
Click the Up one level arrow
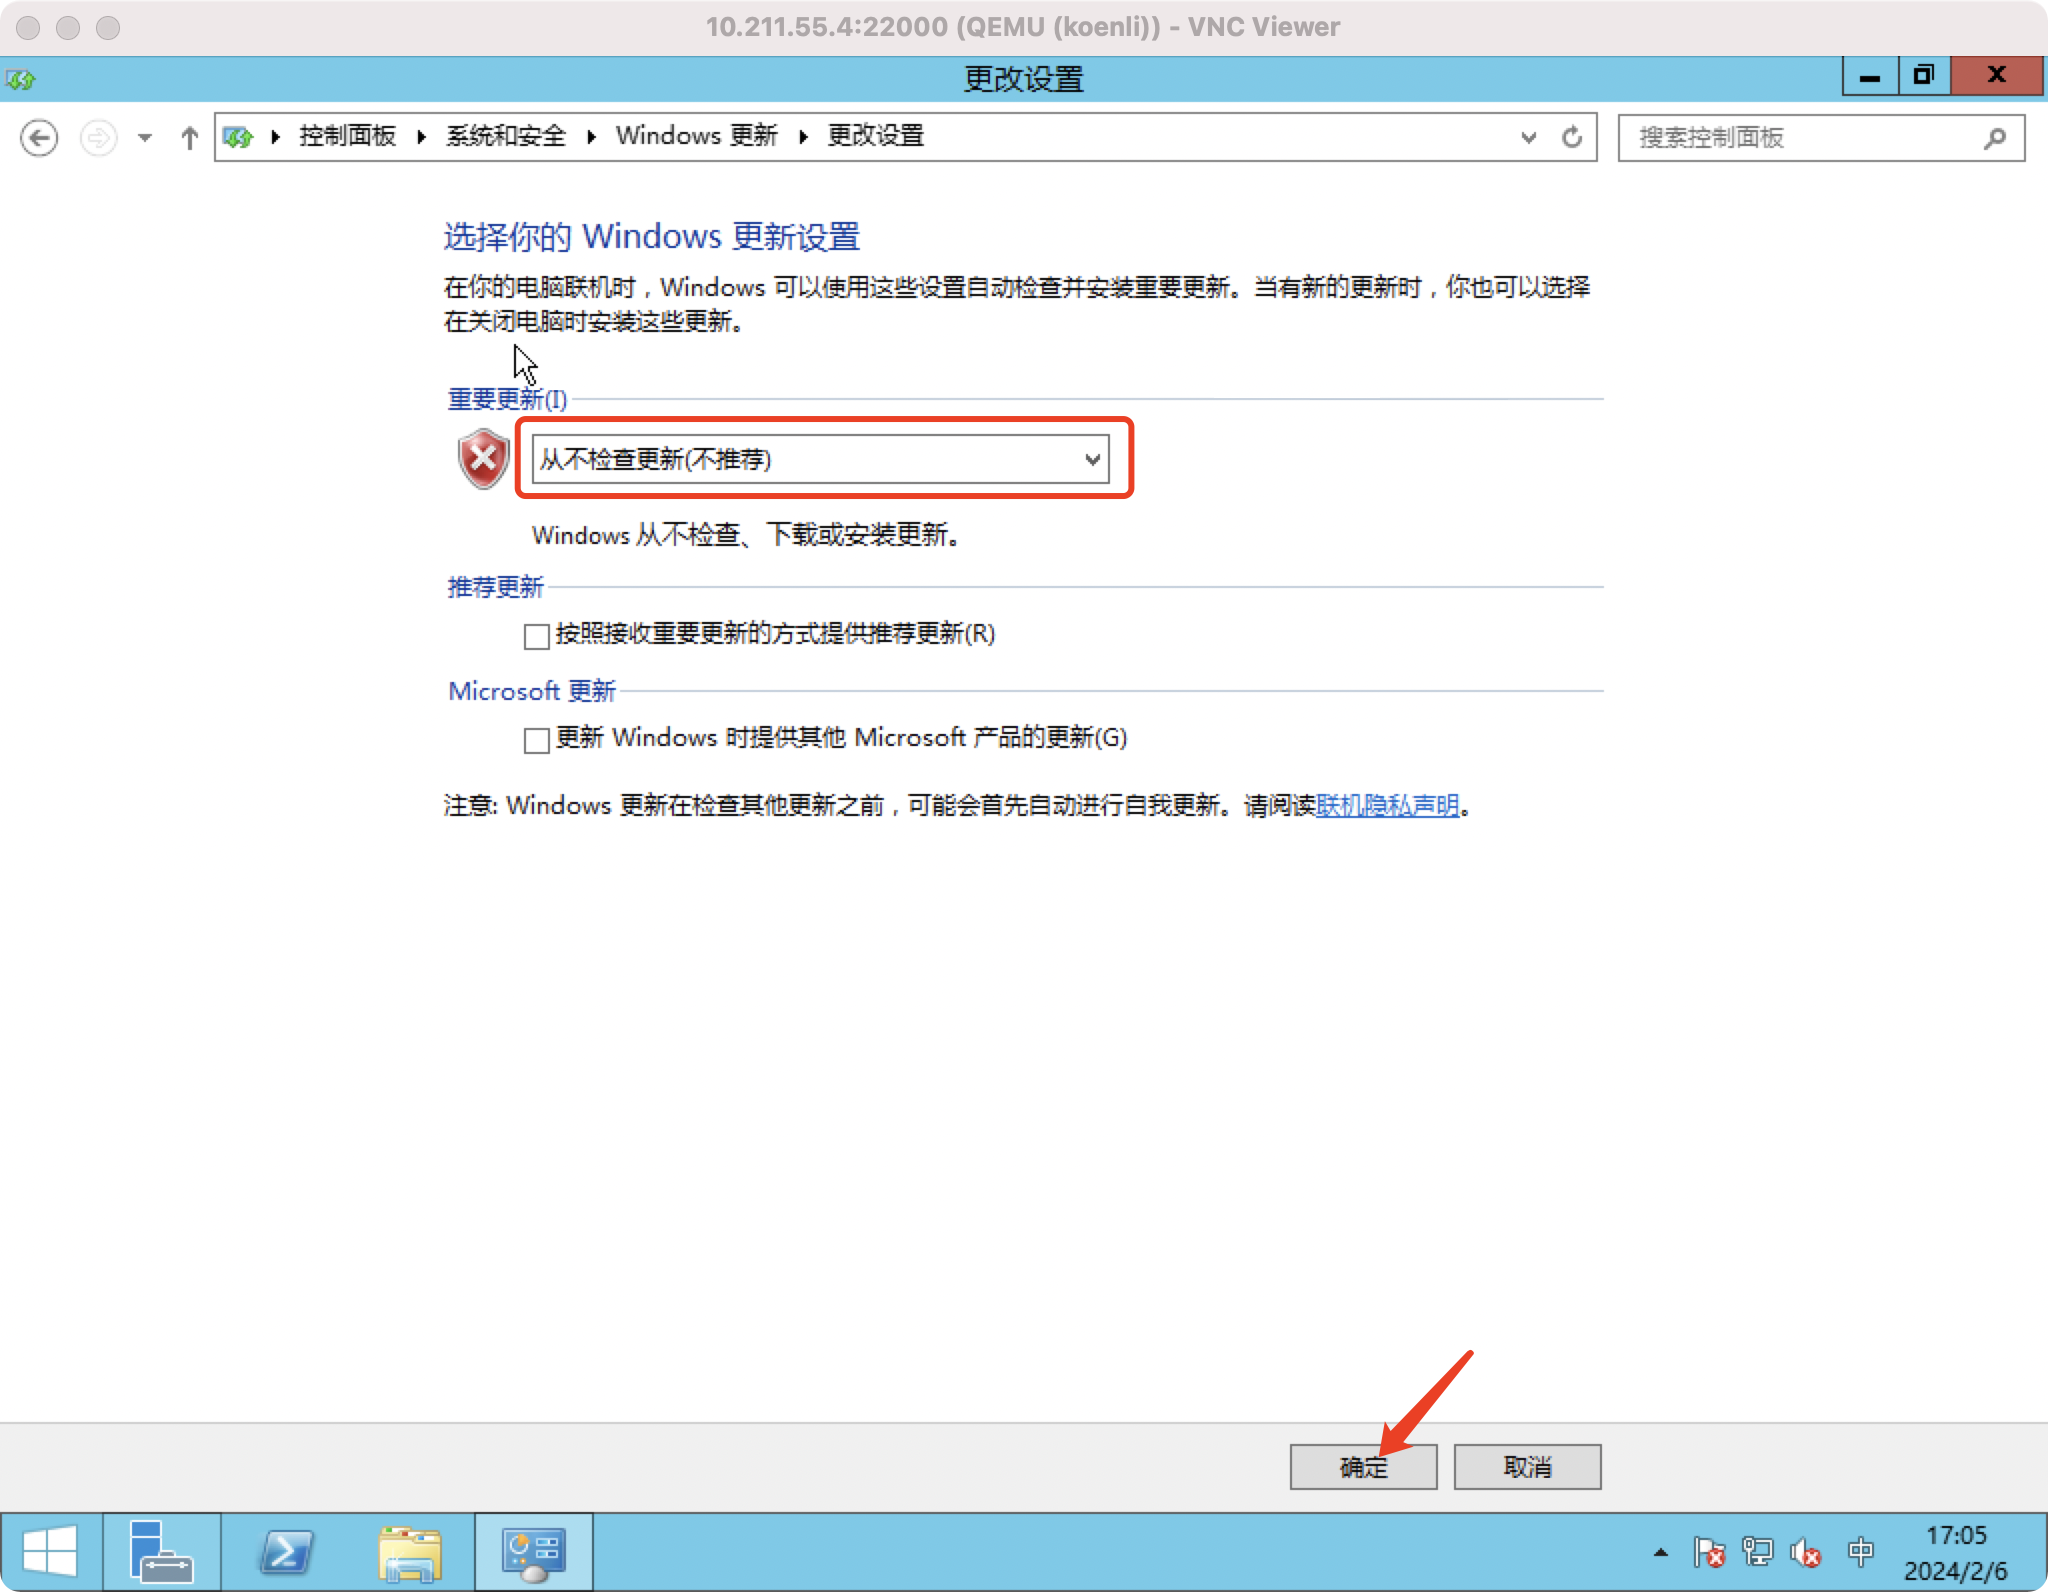(189, 137)
